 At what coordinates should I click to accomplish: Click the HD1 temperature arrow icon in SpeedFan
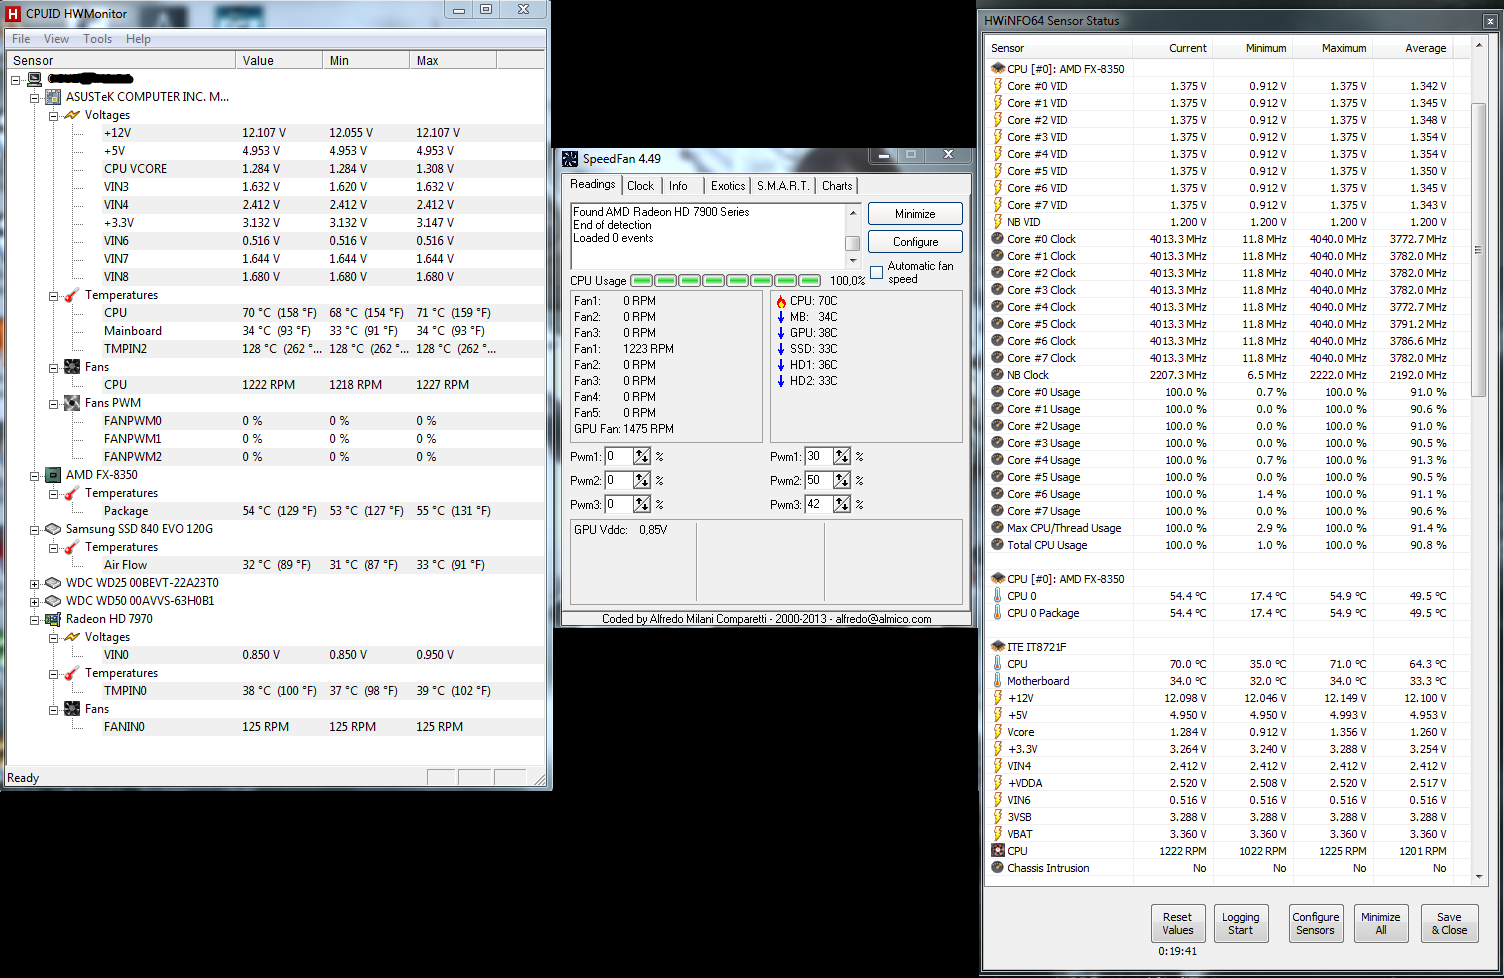pos(781,365)
